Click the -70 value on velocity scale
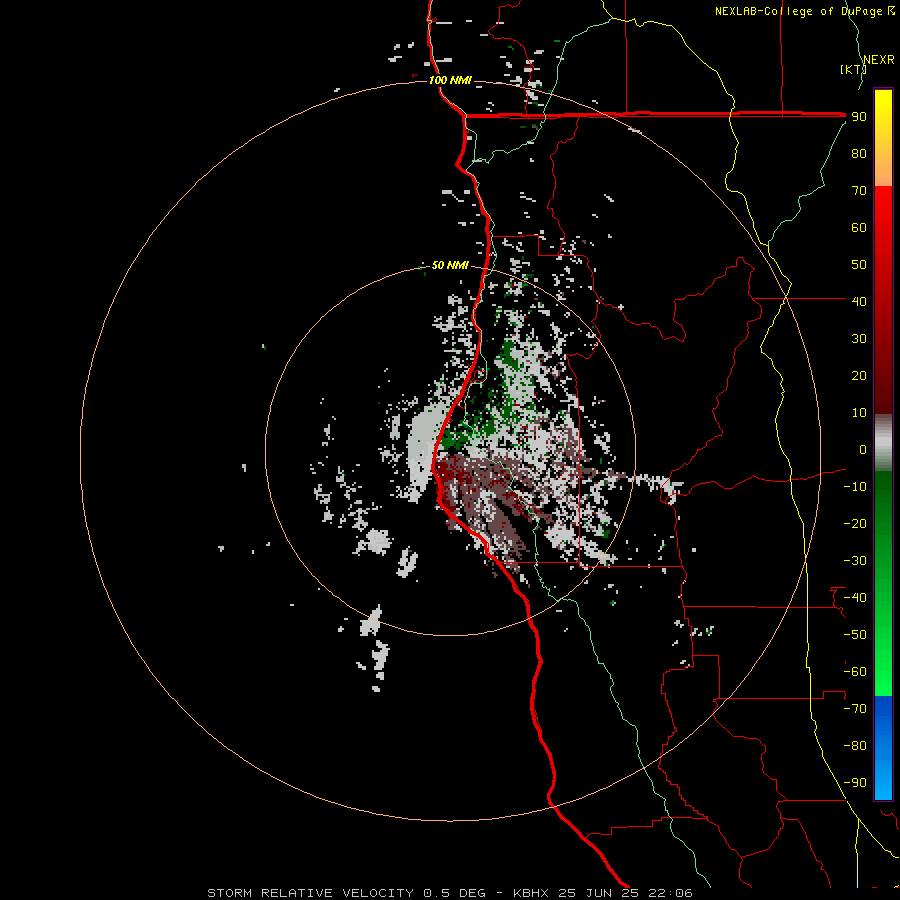 point(855,708)
